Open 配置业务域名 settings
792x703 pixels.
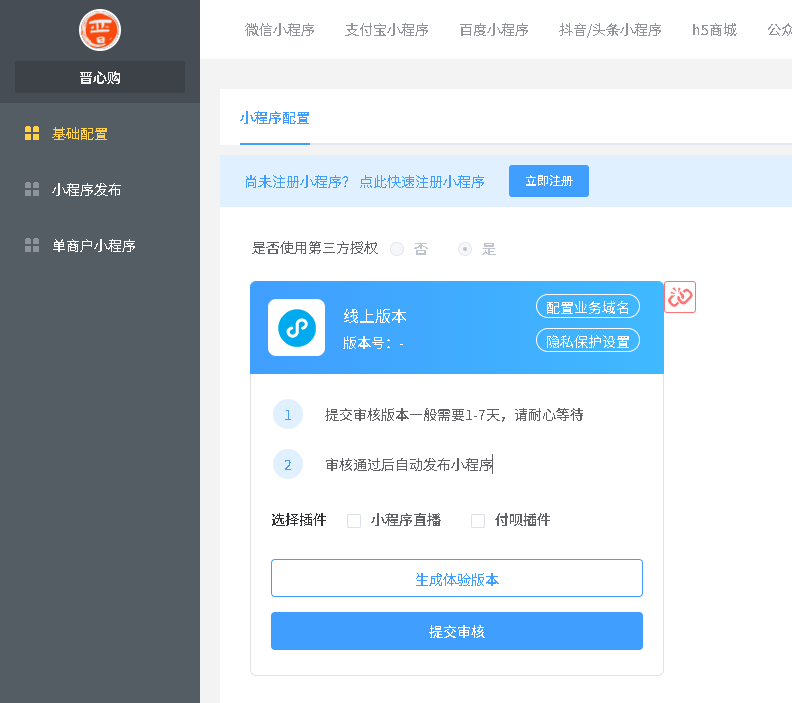coord(588,307)
